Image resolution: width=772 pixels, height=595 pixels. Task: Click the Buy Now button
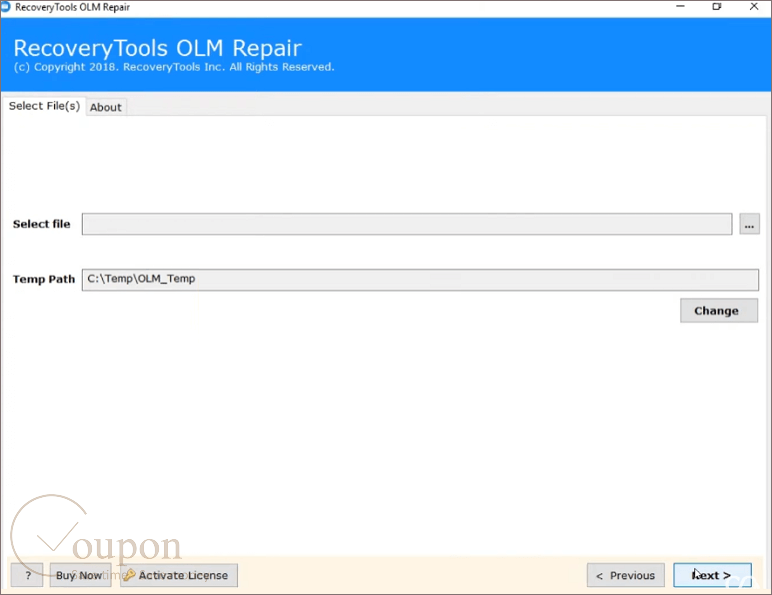point(80,575)
